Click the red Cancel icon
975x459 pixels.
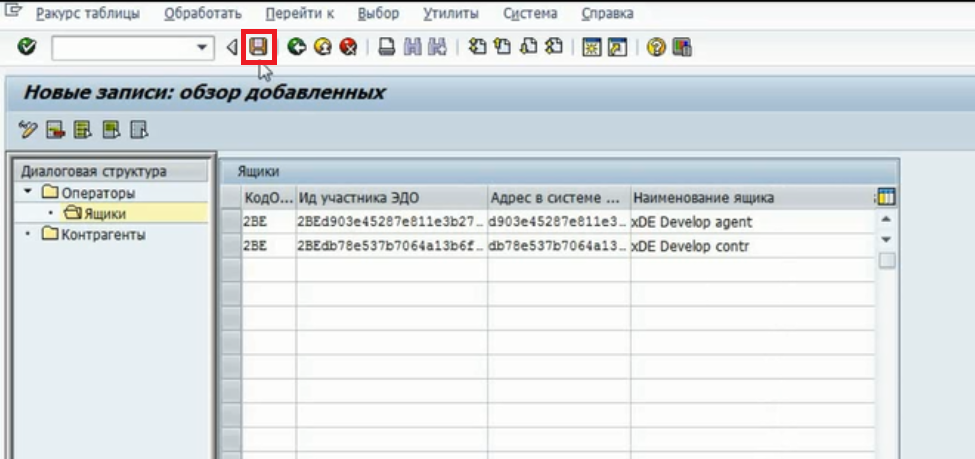coord(347,47)
